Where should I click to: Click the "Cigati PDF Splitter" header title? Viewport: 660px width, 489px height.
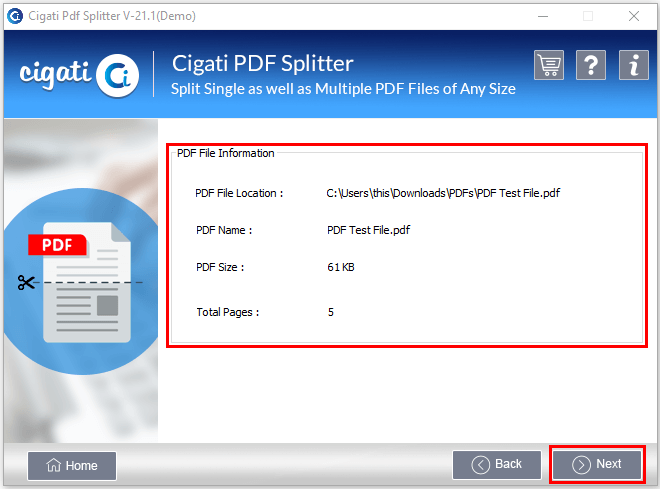(x=263, y=64)
